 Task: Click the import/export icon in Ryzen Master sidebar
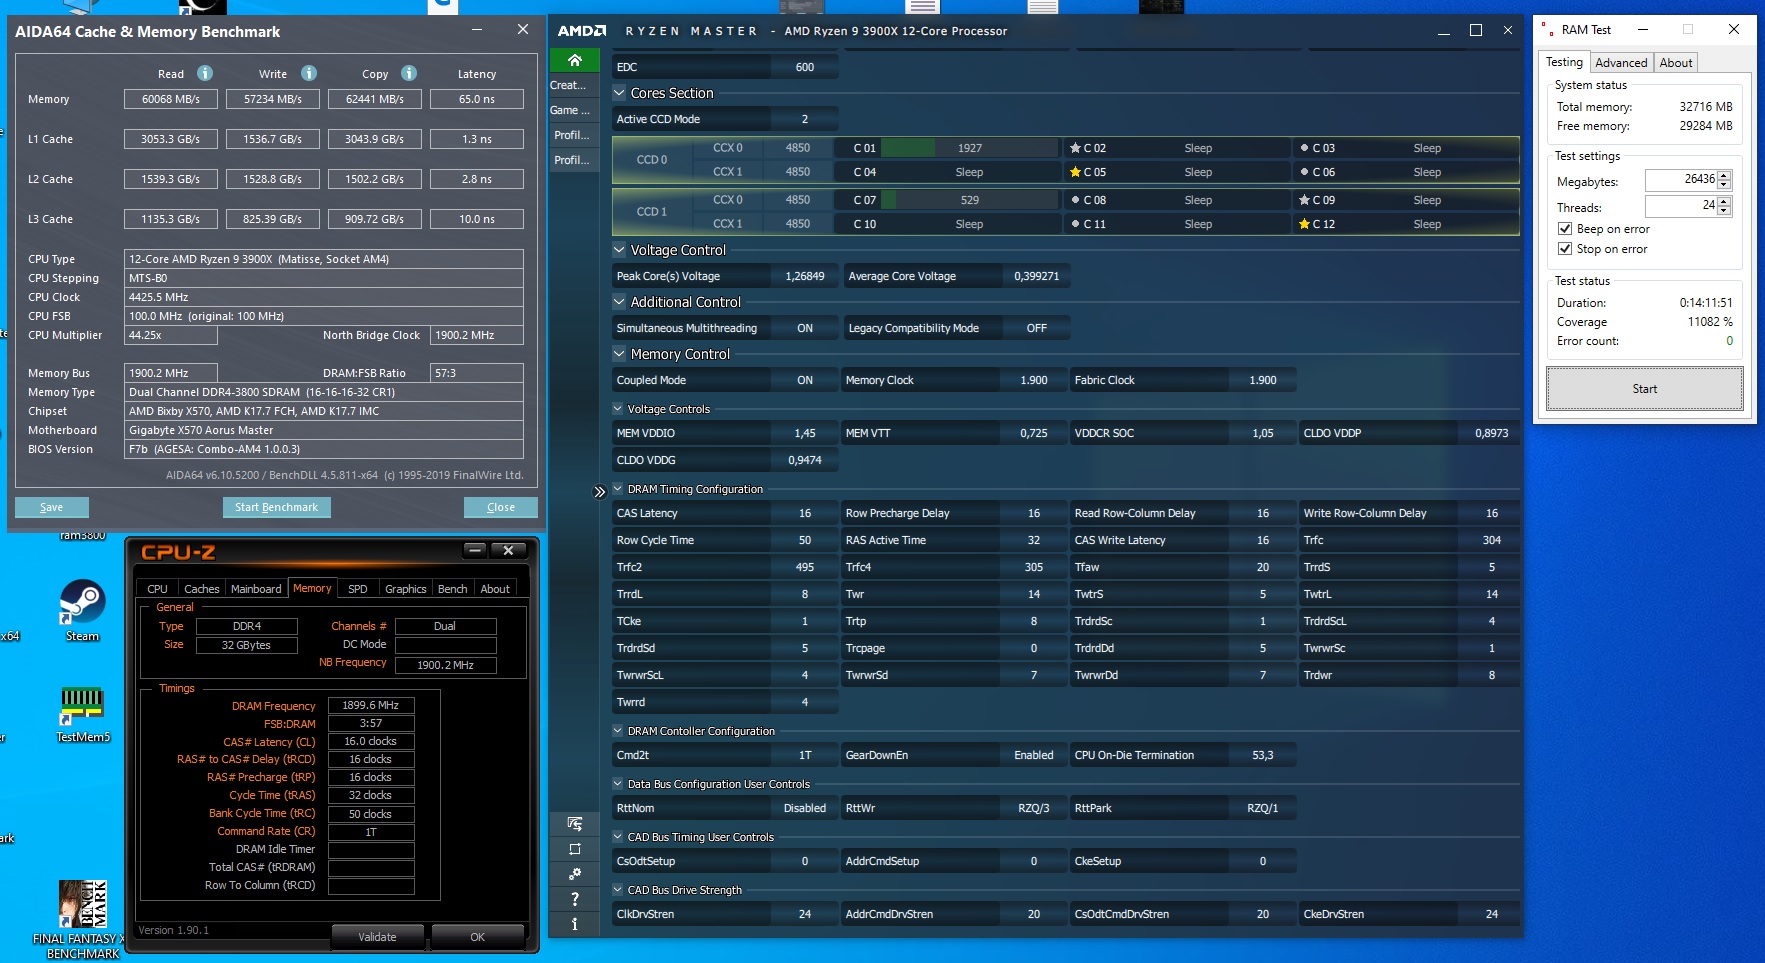pos(575,824)
